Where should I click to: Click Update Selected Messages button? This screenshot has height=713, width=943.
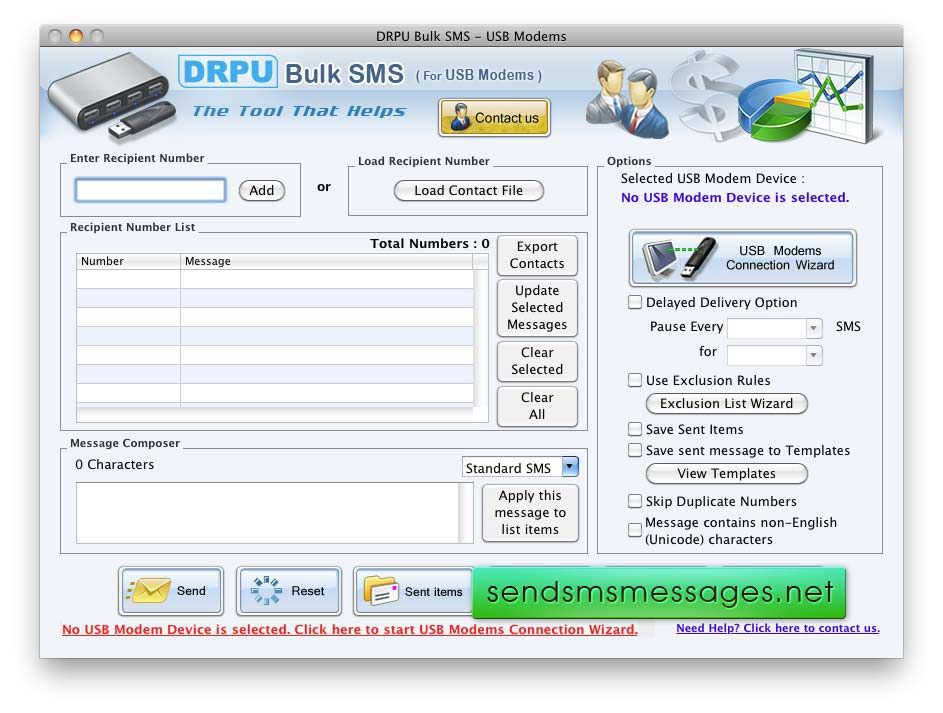coord(537,308)
